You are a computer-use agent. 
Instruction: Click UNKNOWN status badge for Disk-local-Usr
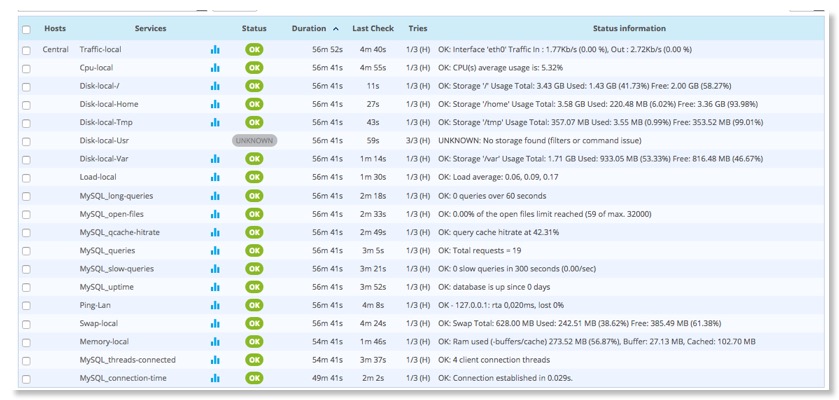click(254, 141)
